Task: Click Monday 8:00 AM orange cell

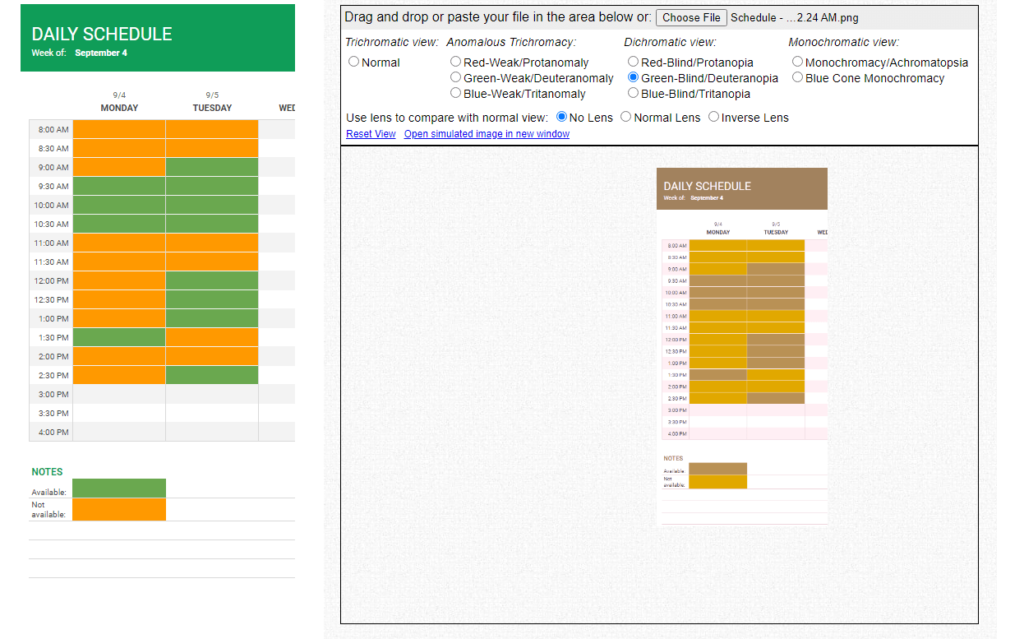Action: pyautogui.click(x=119, y=129)
